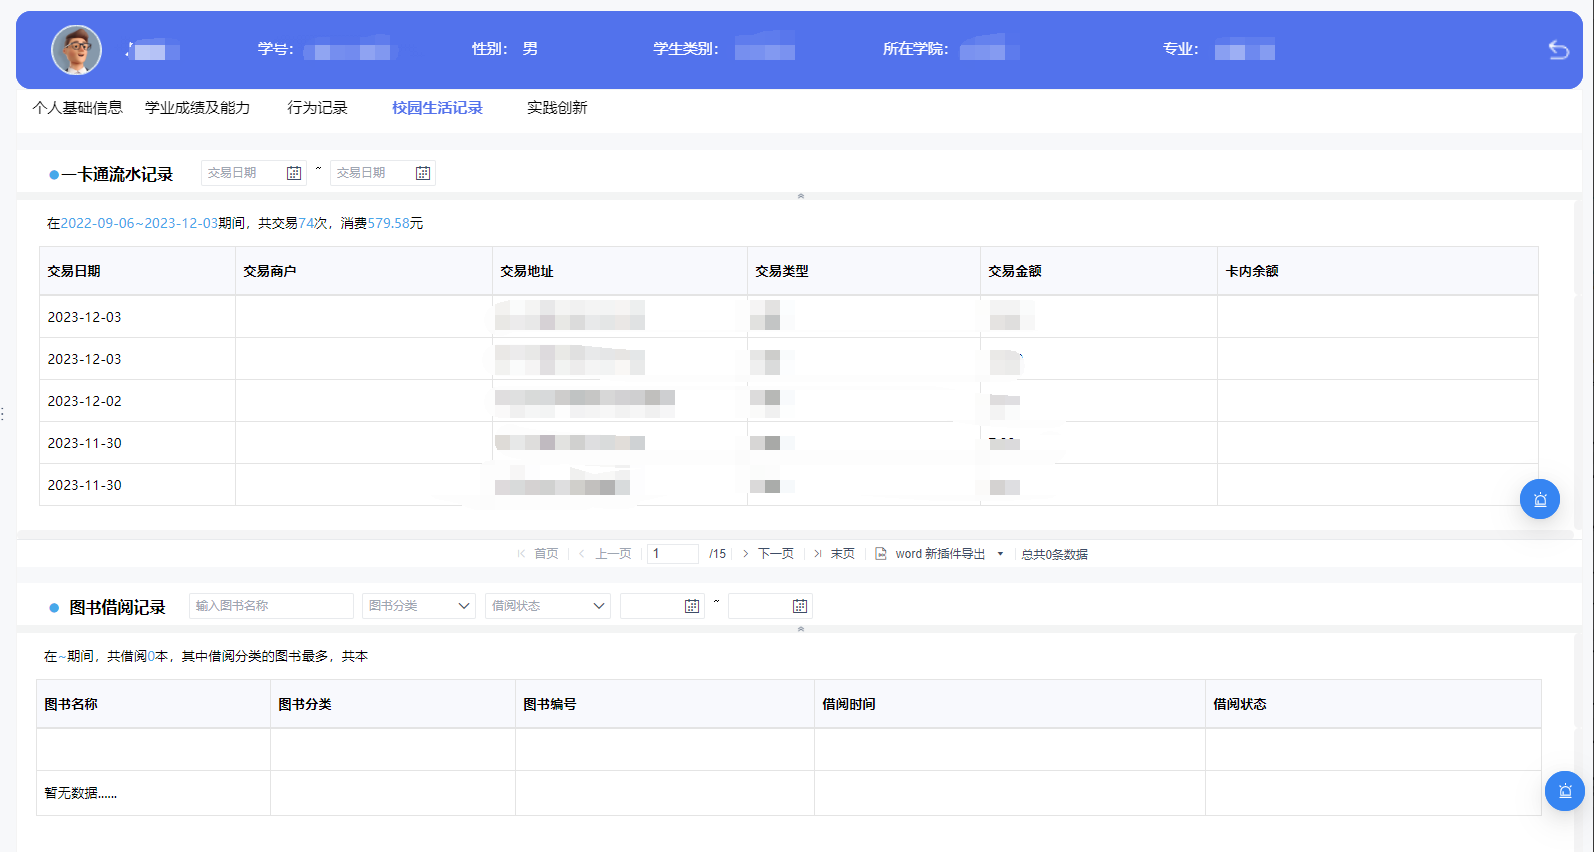This screenshot has width=1594, height=852.
Task: Open calendar for borrowing end date
Action: pos(799,606)
